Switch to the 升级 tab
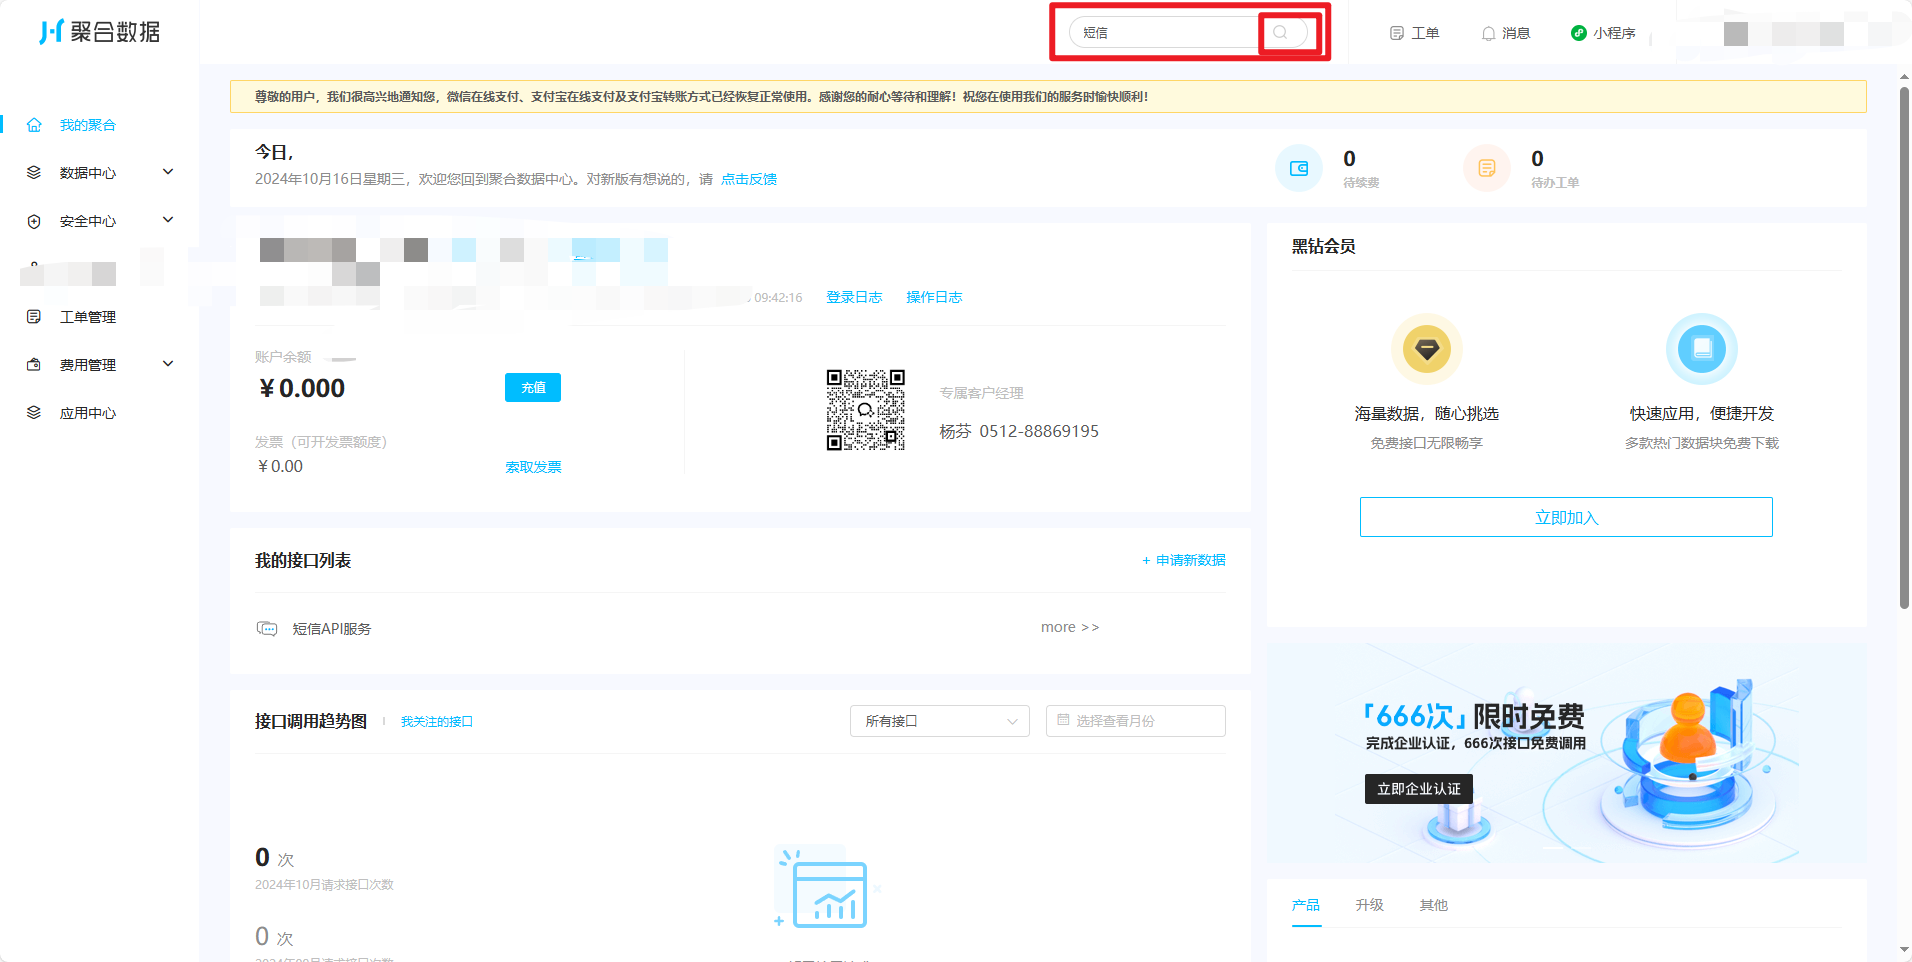1912x962 pixels. point(1370,905)
